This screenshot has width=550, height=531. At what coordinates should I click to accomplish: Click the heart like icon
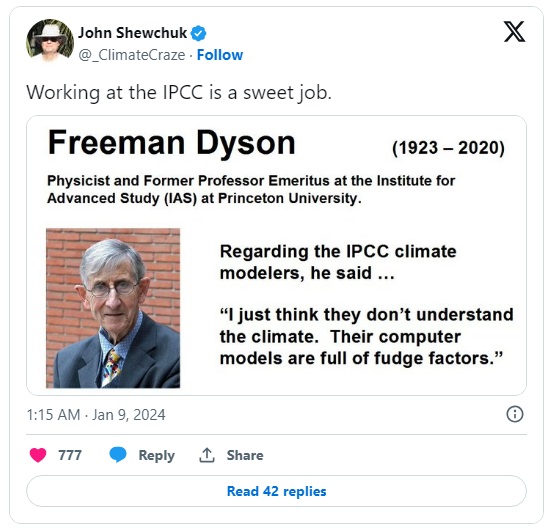[x=38, y=455]
